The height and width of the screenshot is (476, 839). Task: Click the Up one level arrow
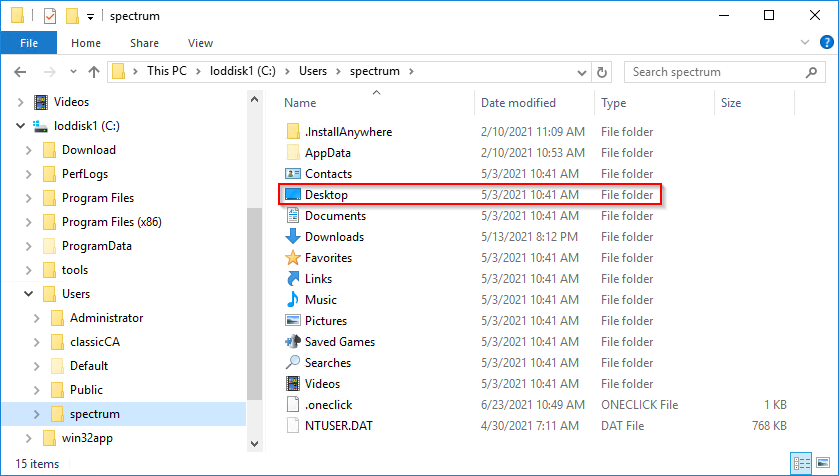pyautogui.click(x=94, y=72)
